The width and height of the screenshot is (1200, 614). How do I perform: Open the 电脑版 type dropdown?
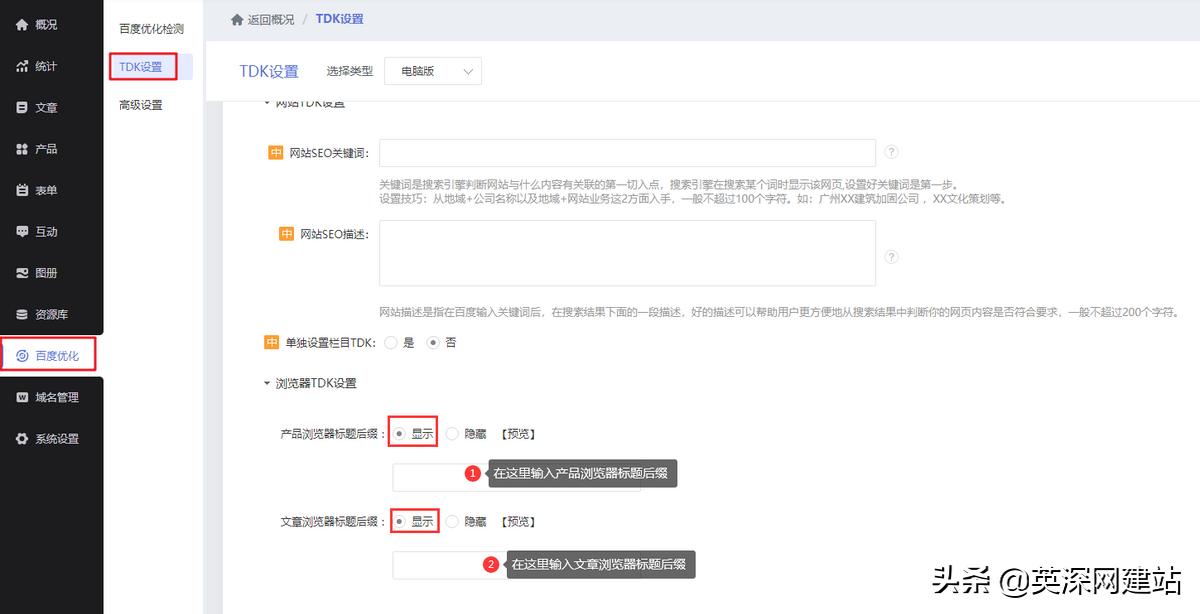tap(433, 71)
